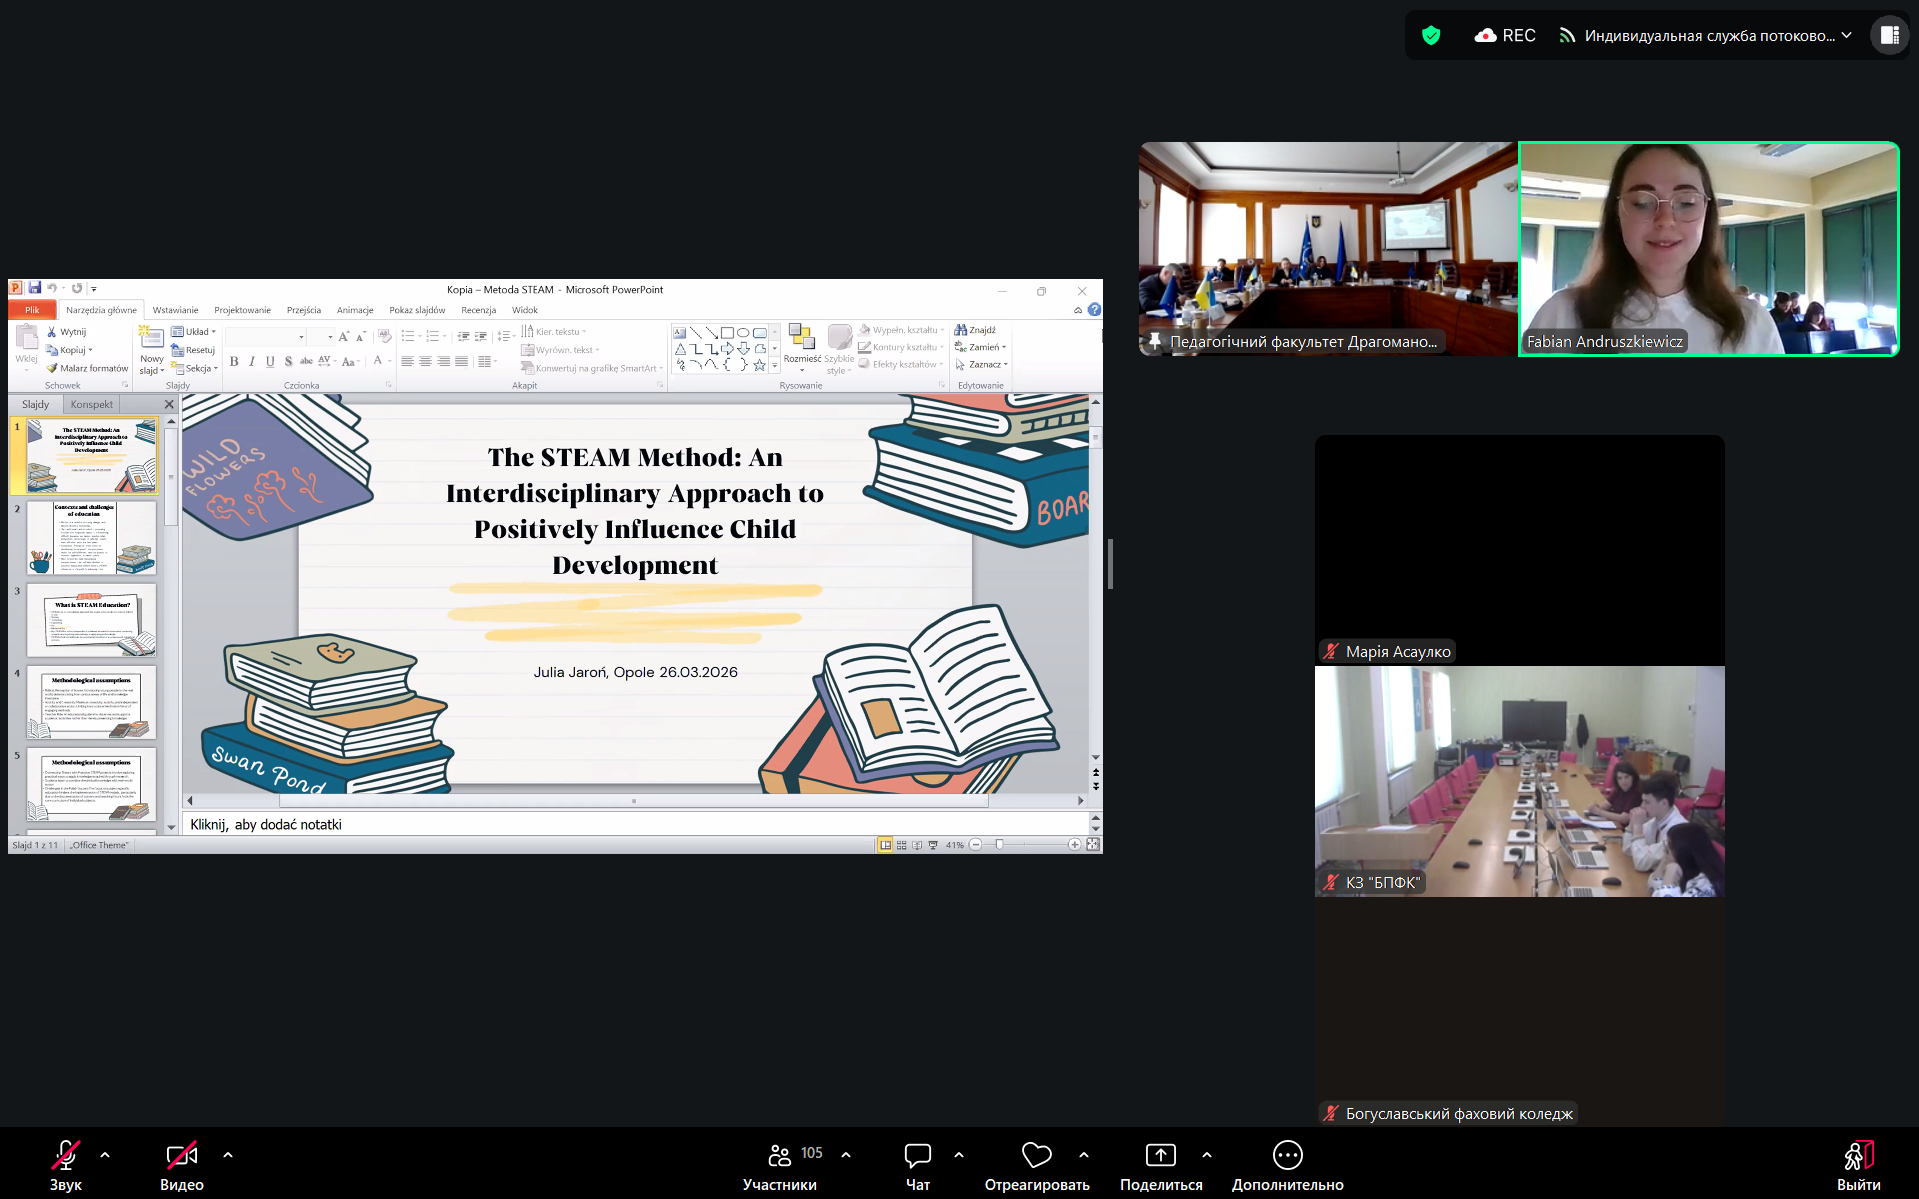Screen dimensions: 1919x1199
Task: Click the Share screen icon (Поделиться)
Action: [x=1160, y=1156]
